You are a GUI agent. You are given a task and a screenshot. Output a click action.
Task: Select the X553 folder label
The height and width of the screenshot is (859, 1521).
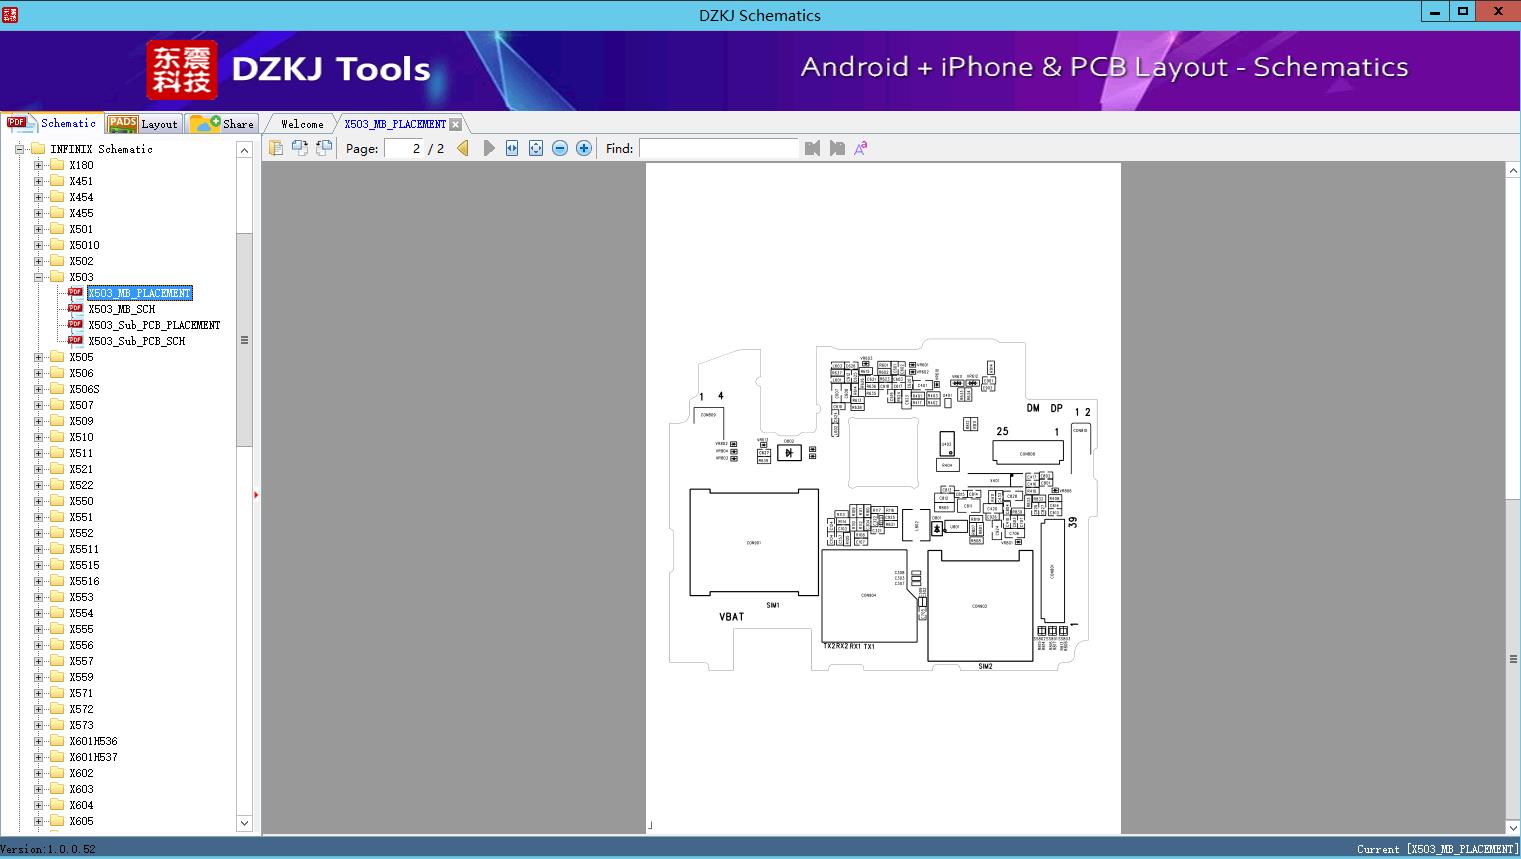pos(81,597)
